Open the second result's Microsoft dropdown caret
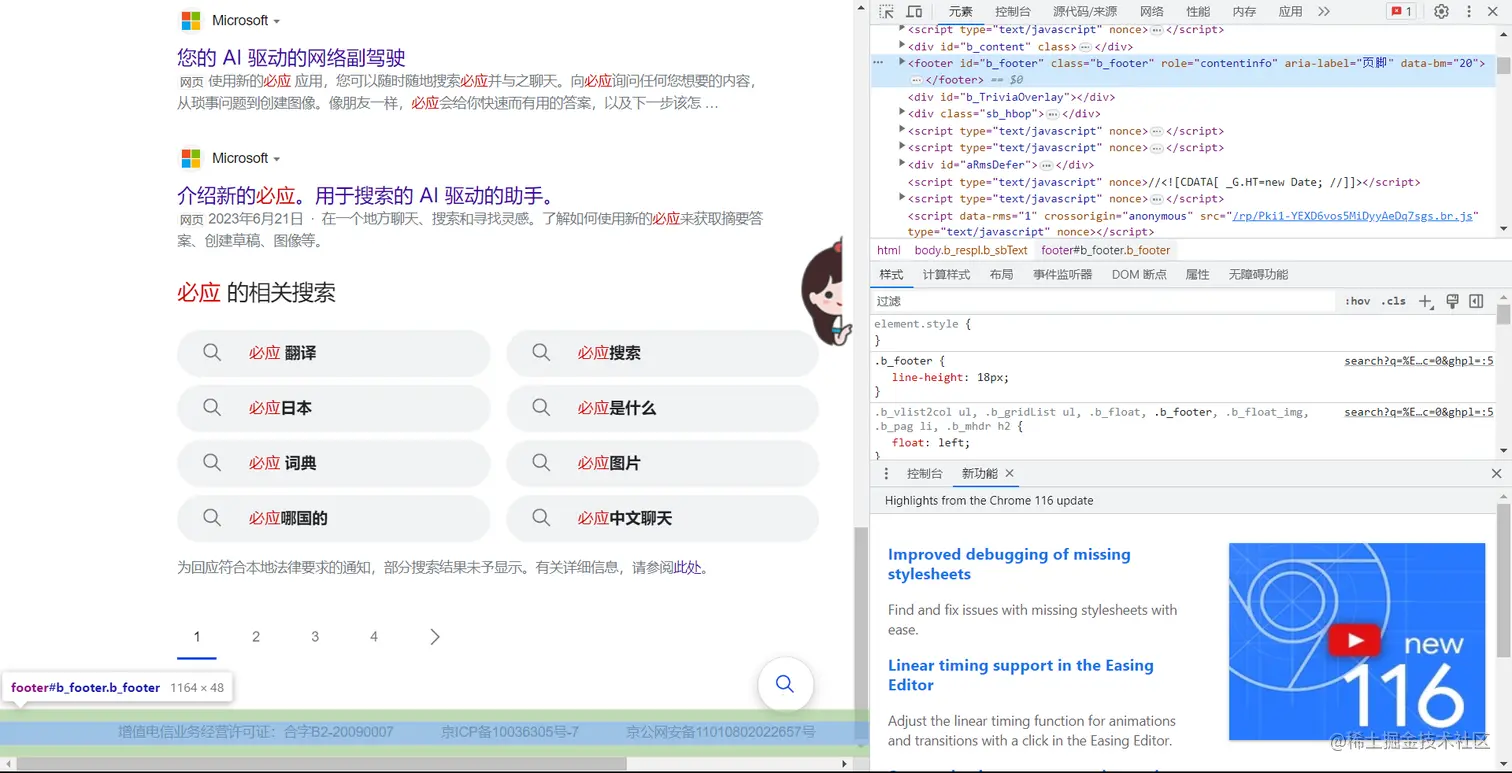The image size is (1512, 773). pos(277,159)
